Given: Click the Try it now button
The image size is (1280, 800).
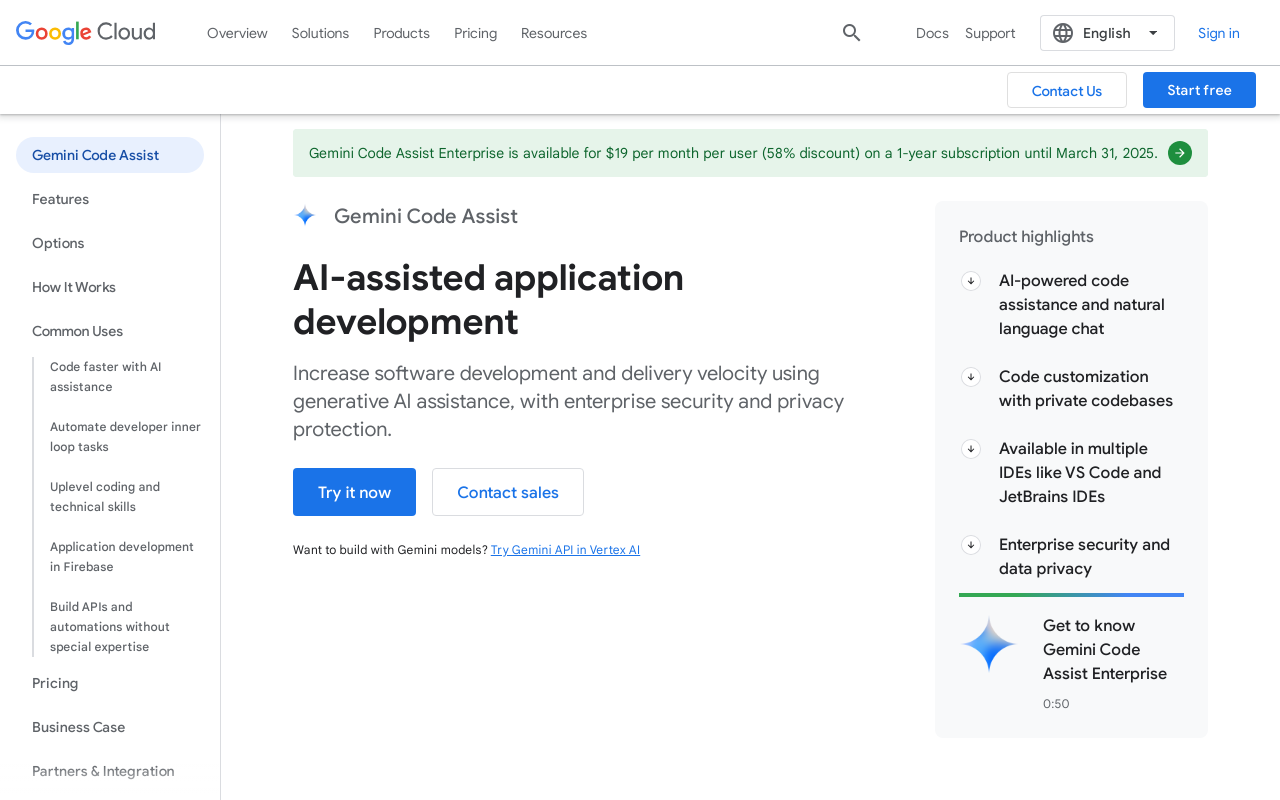Looking at the screenshot, I should coord(354,492).
